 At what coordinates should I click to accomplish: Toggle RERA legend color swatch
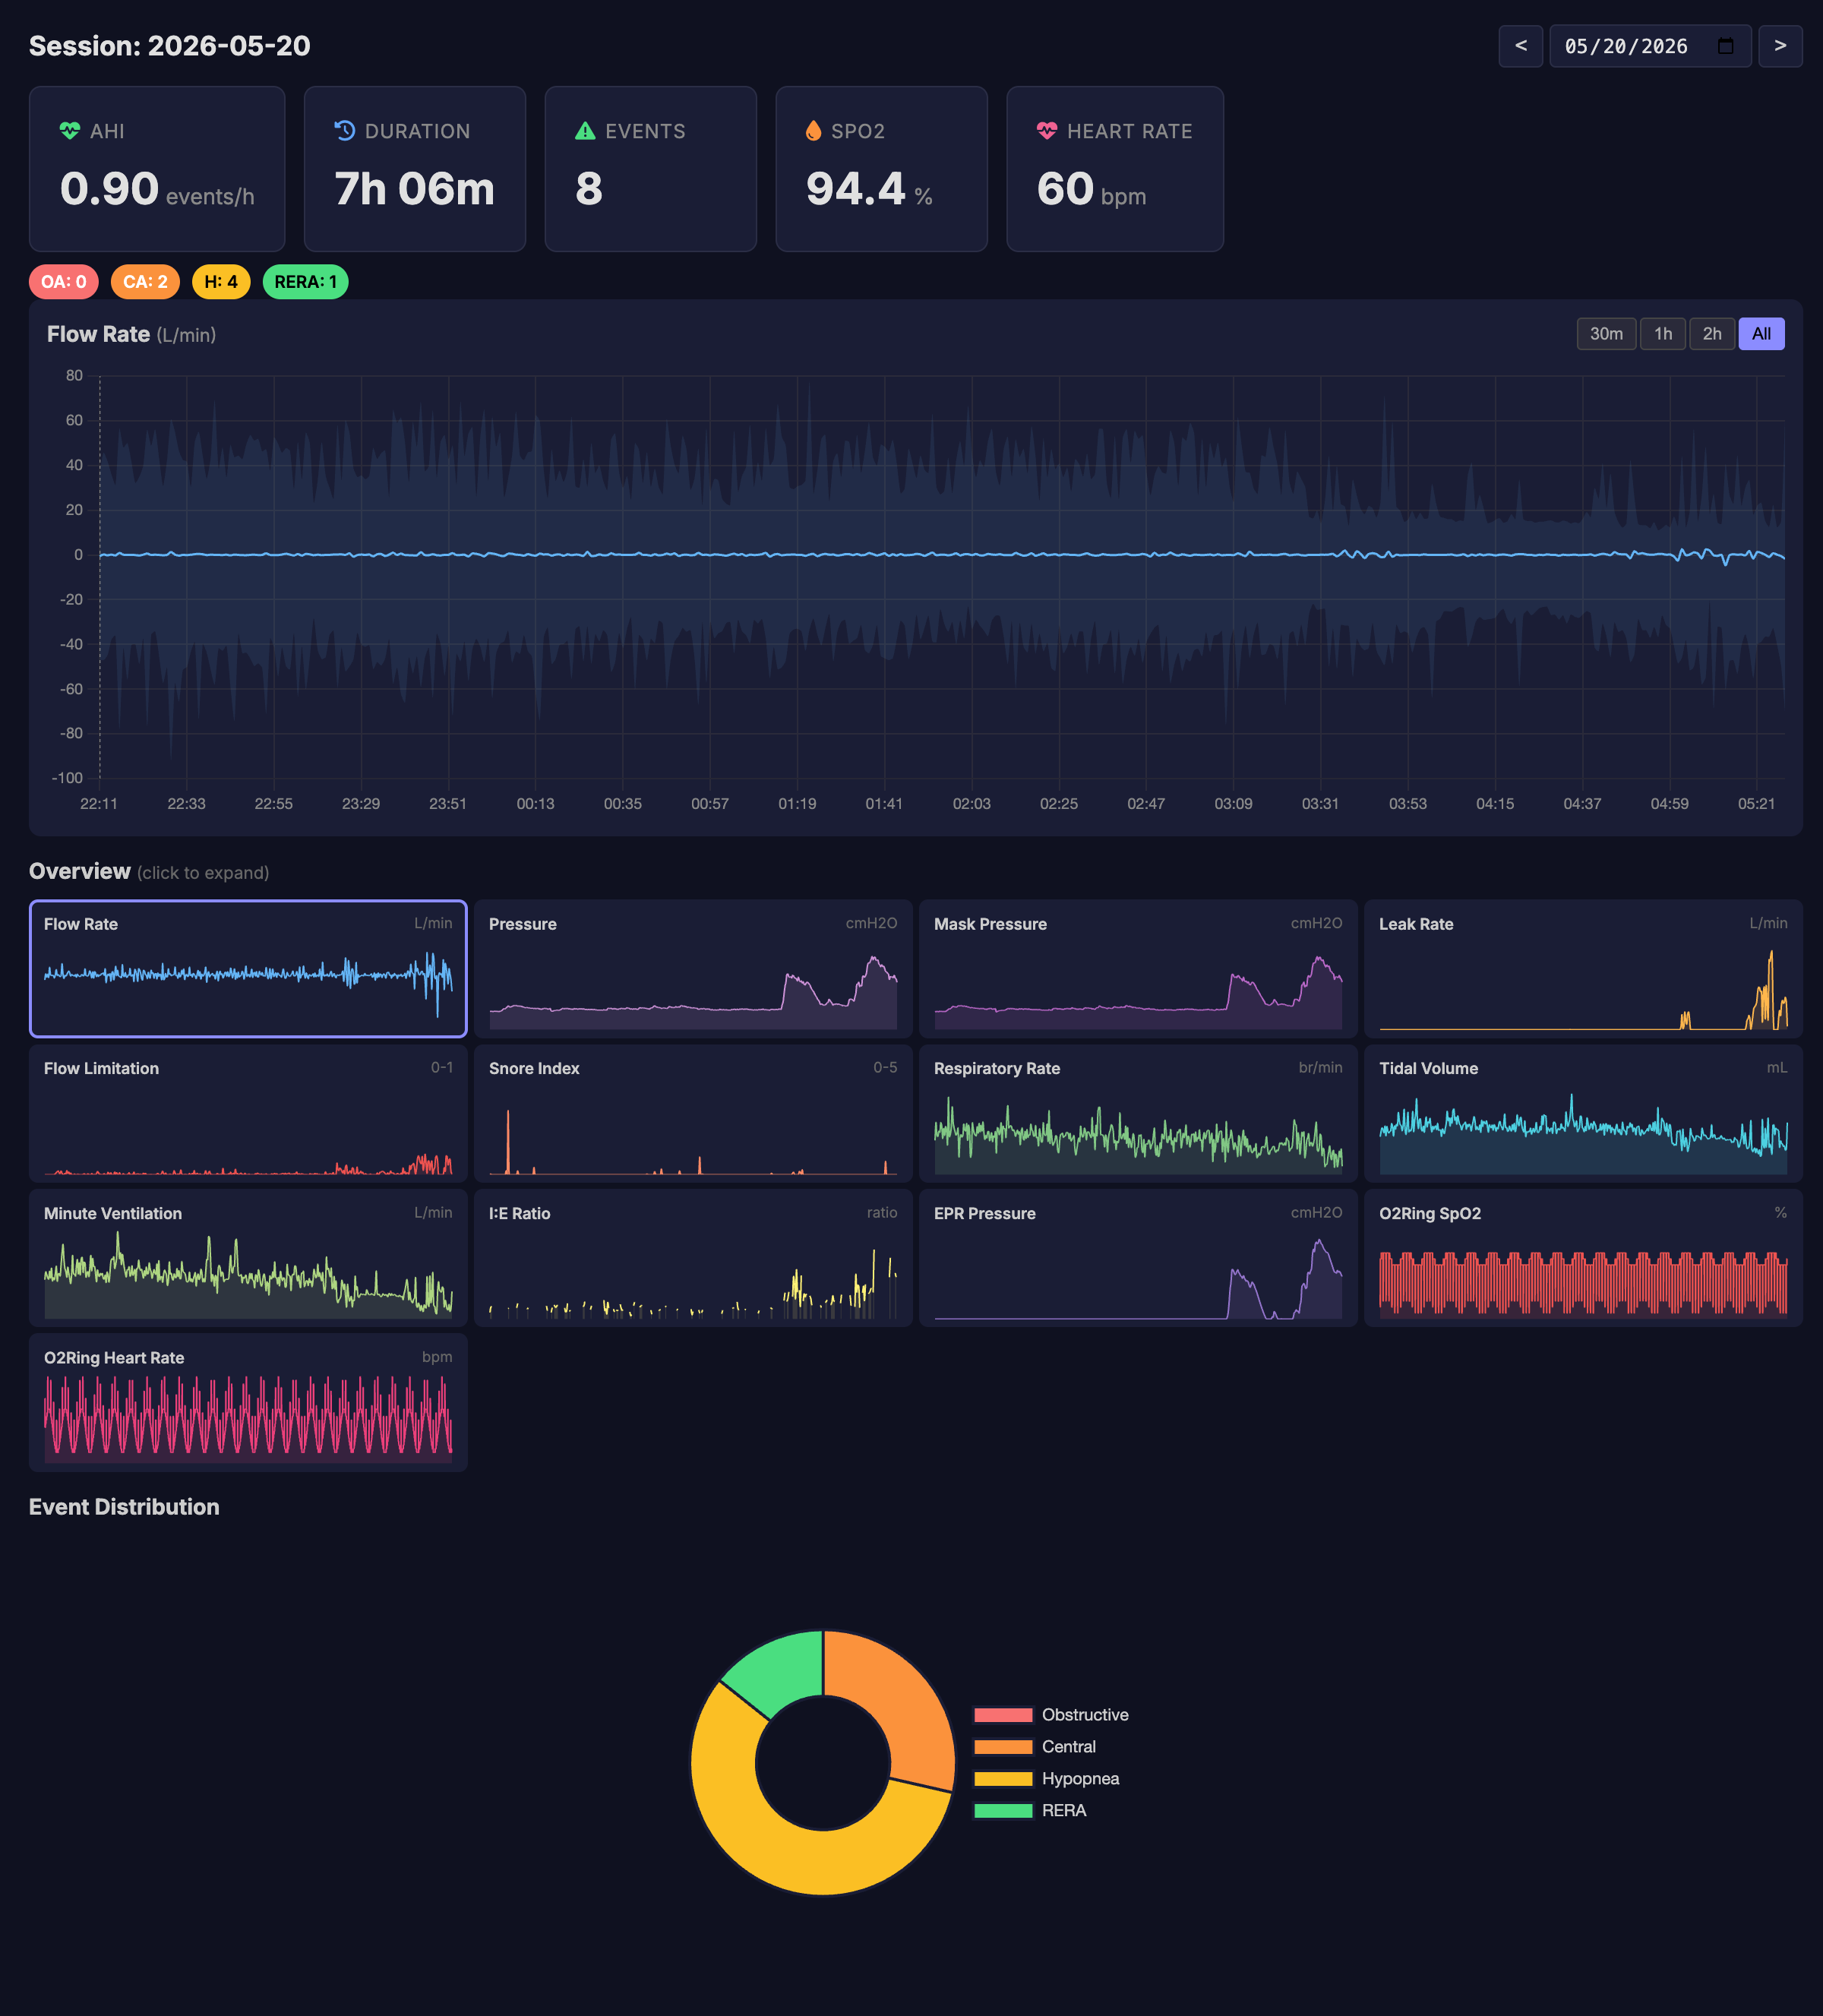(1003, 1811)
